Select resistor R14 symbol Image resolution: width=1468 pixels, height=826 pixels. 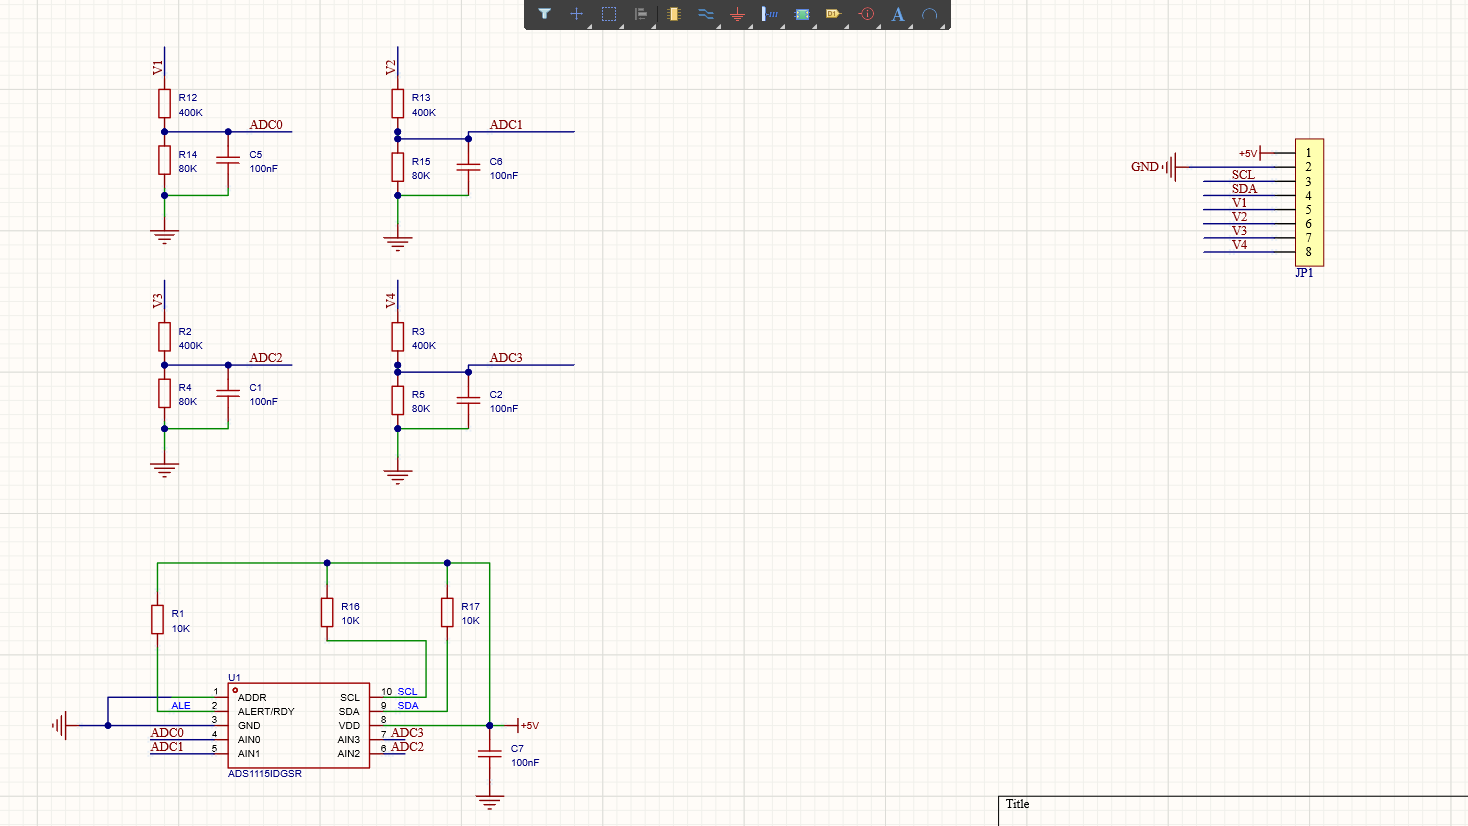tap(165, 160)
